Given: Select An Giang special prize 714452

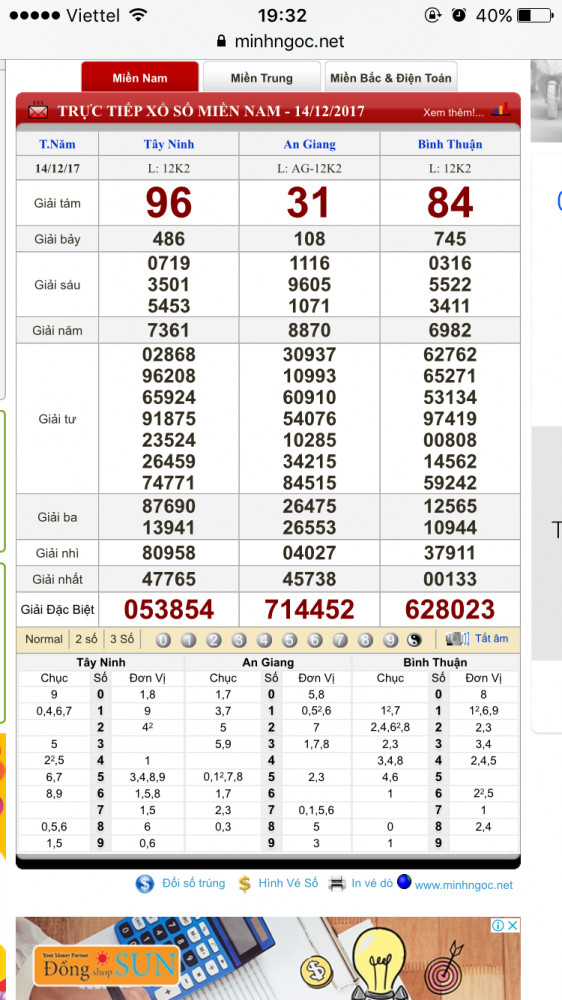Looking at the screenshot, I should pos(309,610).
